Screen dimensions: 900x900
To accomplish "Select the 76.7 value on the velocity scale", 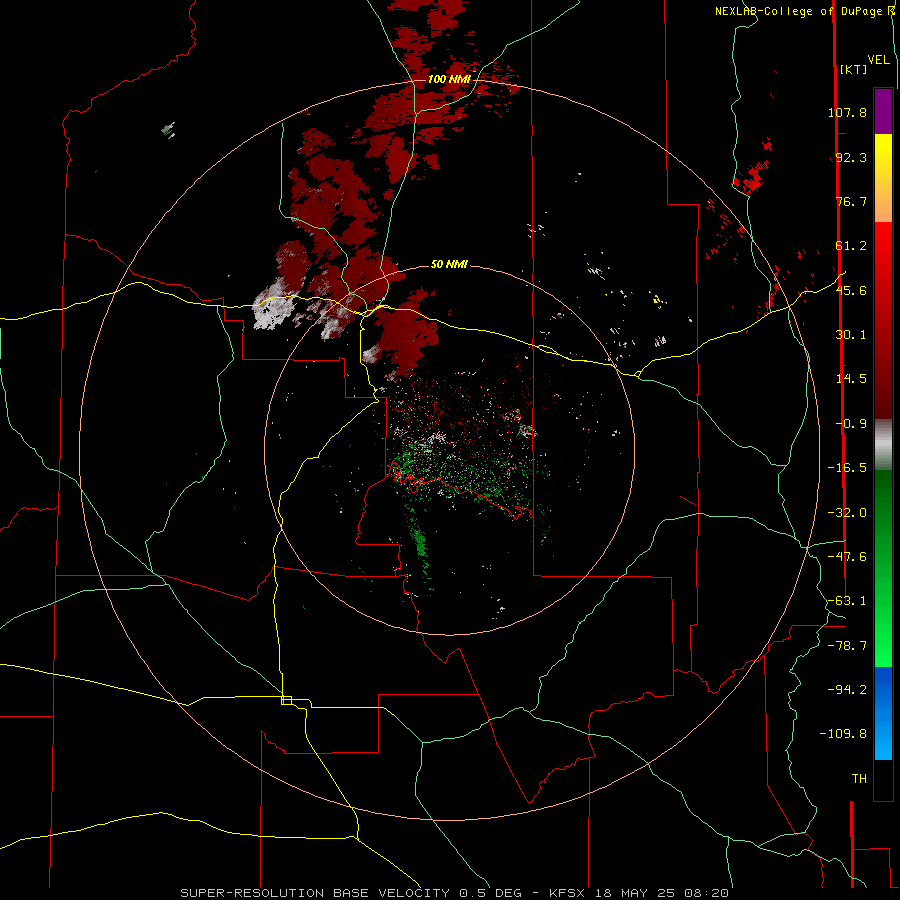I will click(851, 201).
